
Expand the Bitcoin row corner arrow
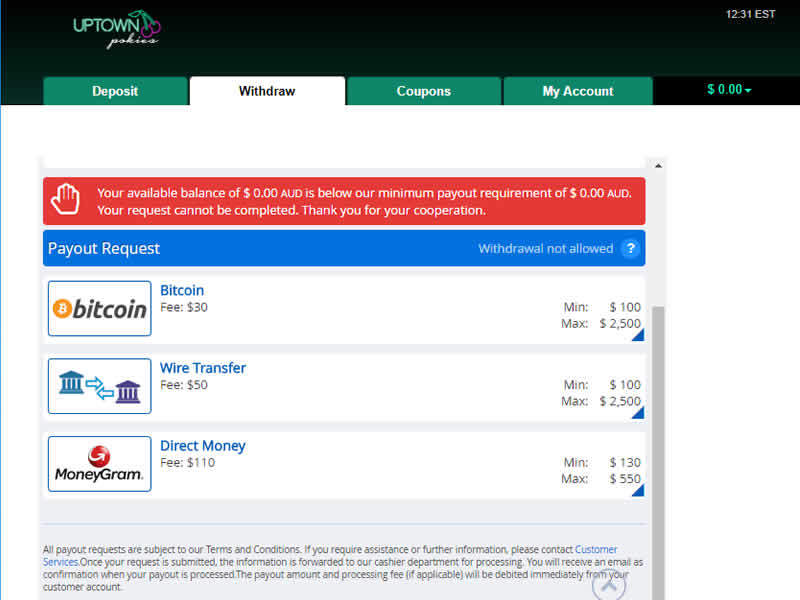[638, 335]
